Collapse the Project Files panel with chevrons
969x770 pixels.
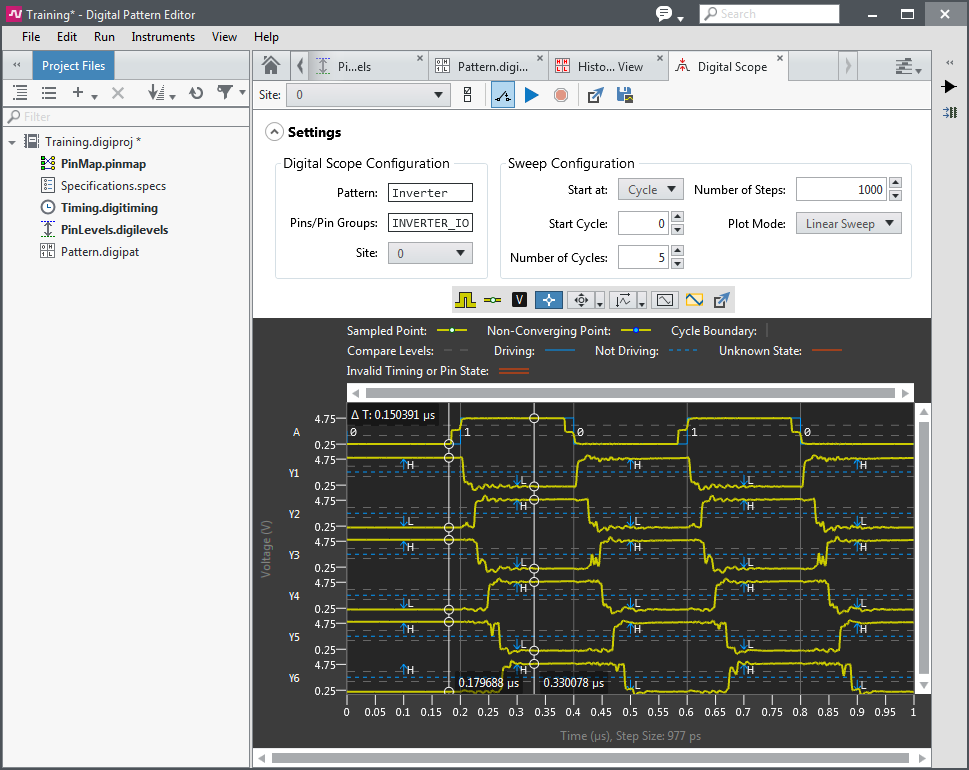[x=17, y=65]
